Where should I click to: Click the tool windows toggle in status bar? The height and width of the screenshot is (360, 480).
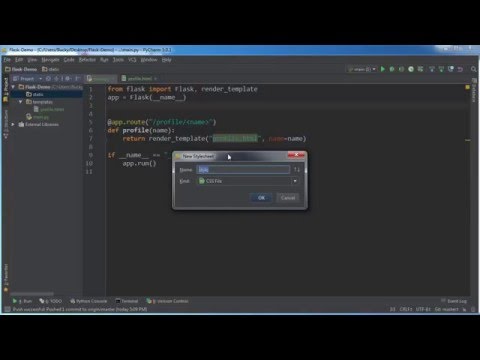(7, 309)
